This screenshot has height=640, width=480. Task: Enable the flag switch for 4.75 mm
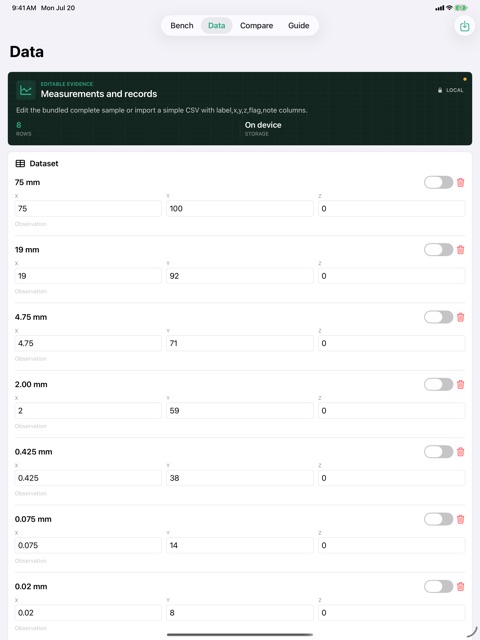(x=438, y=317)
